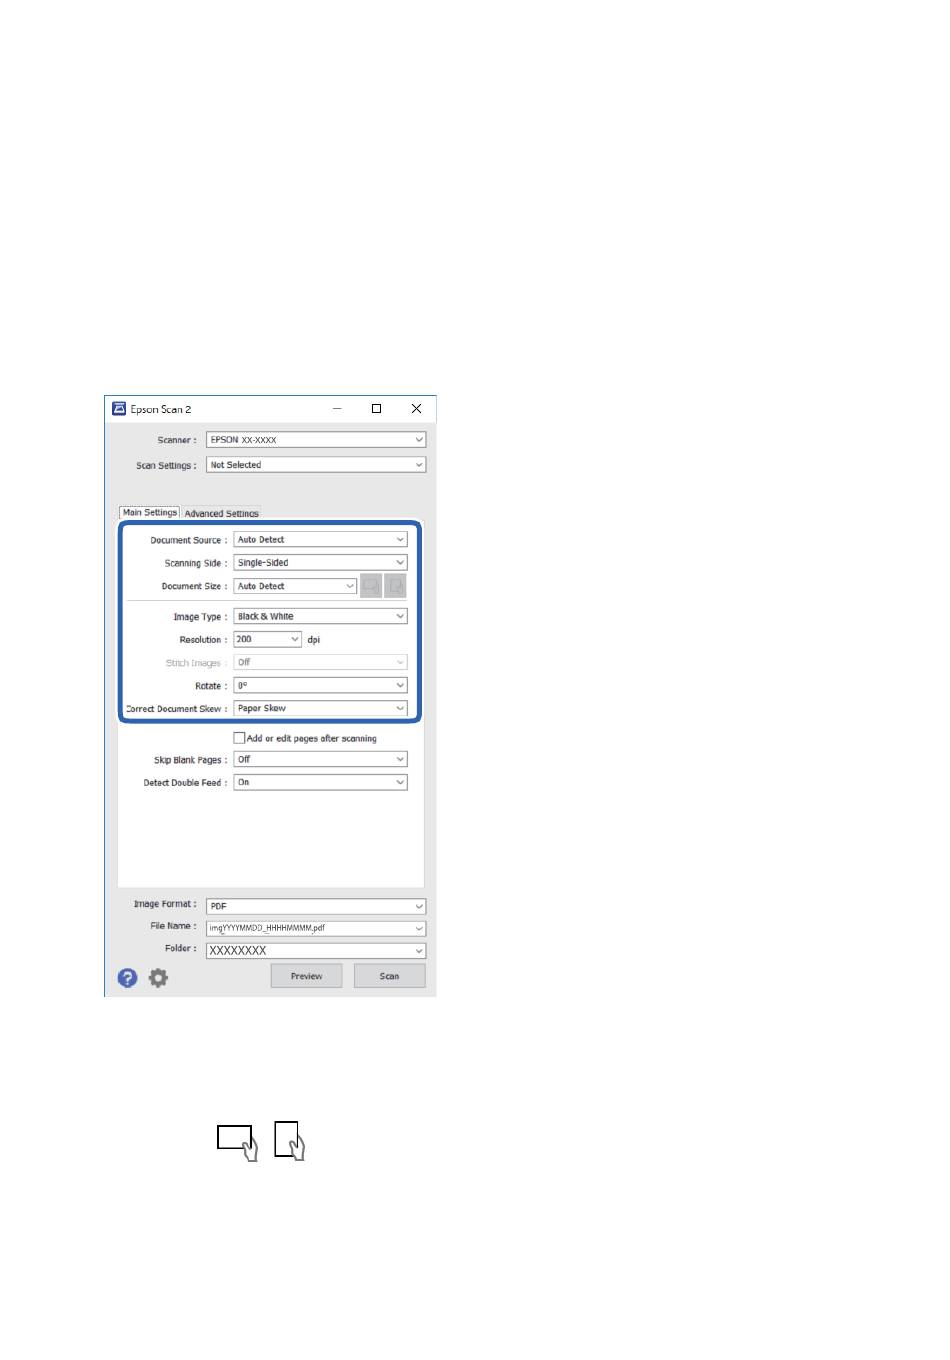950x1360 pixels.
Task: Expand the Image Format dropdown
Action: pos(316,906)
